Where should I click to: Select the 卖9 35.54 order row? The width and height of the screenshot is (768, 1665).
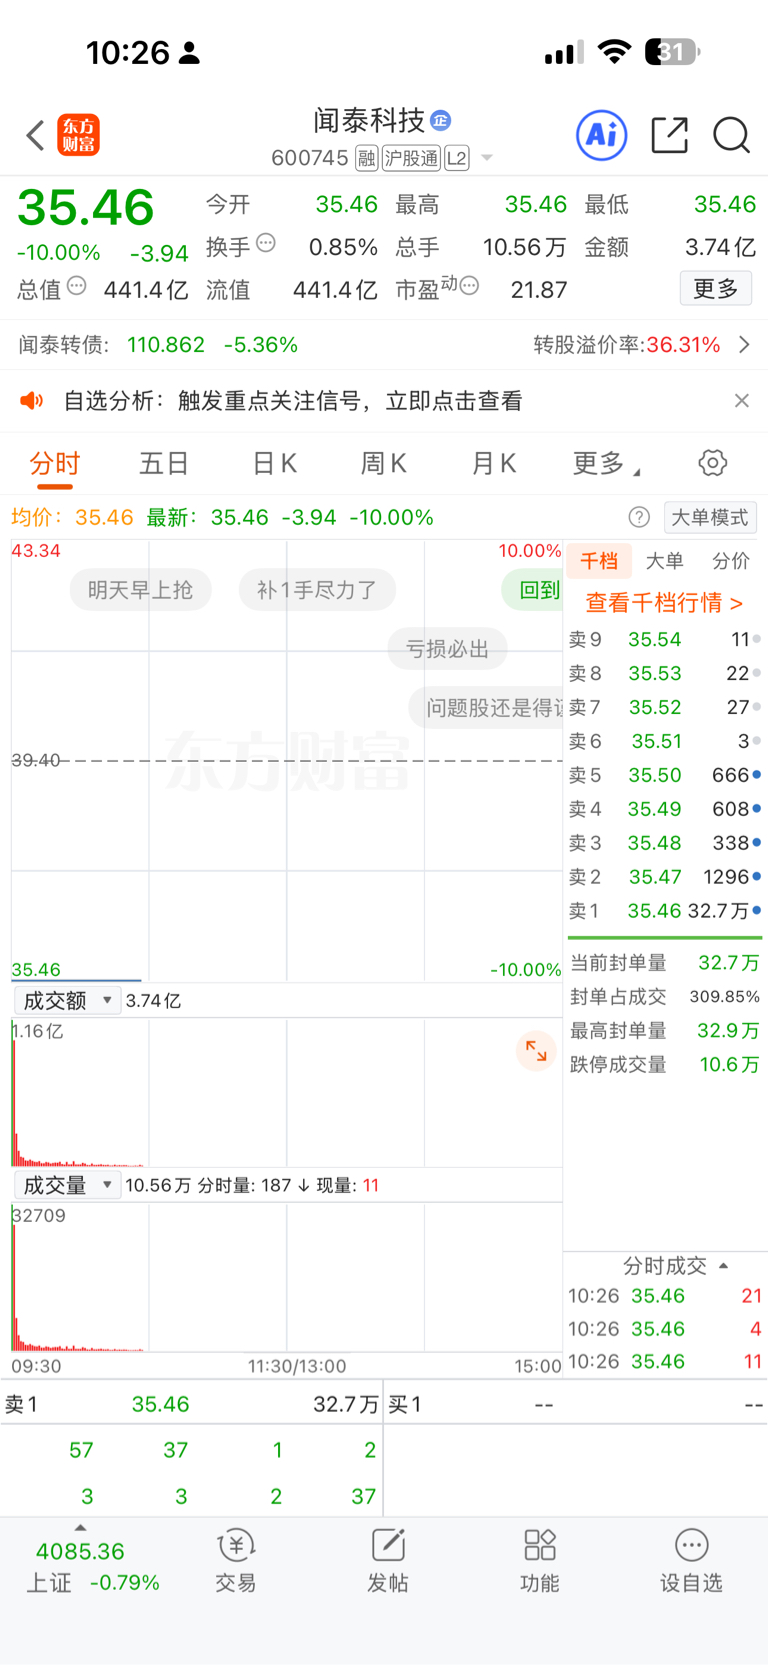pyautogui.click(x=665, y=639)
